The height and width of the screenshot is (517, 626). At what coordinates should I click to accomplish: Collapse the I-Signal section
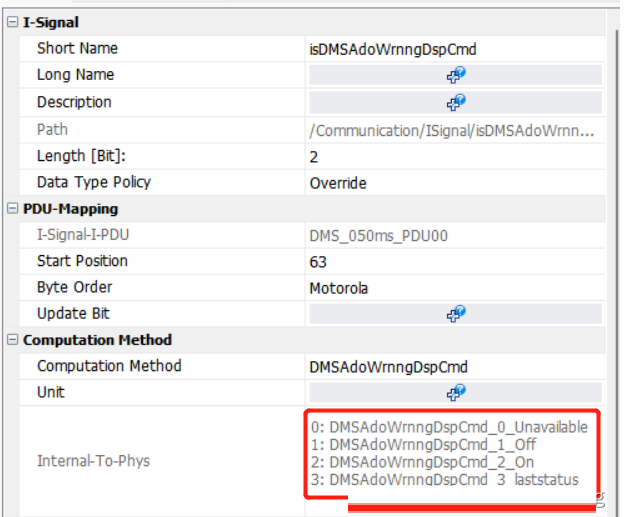pos(13,22)
